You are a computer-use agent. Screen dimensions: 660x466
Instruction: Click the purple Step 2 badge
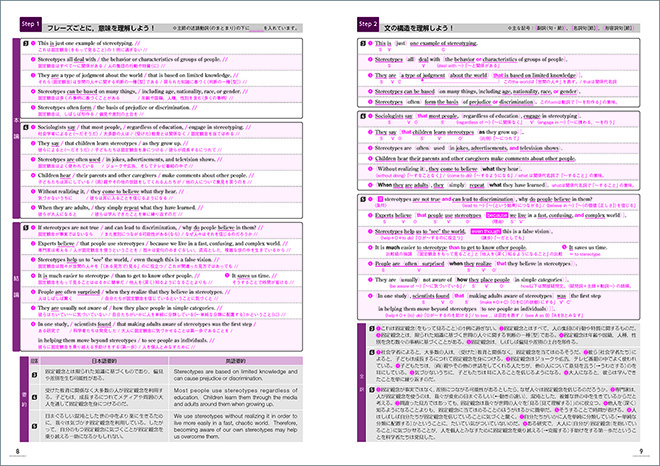coord(368,24)
